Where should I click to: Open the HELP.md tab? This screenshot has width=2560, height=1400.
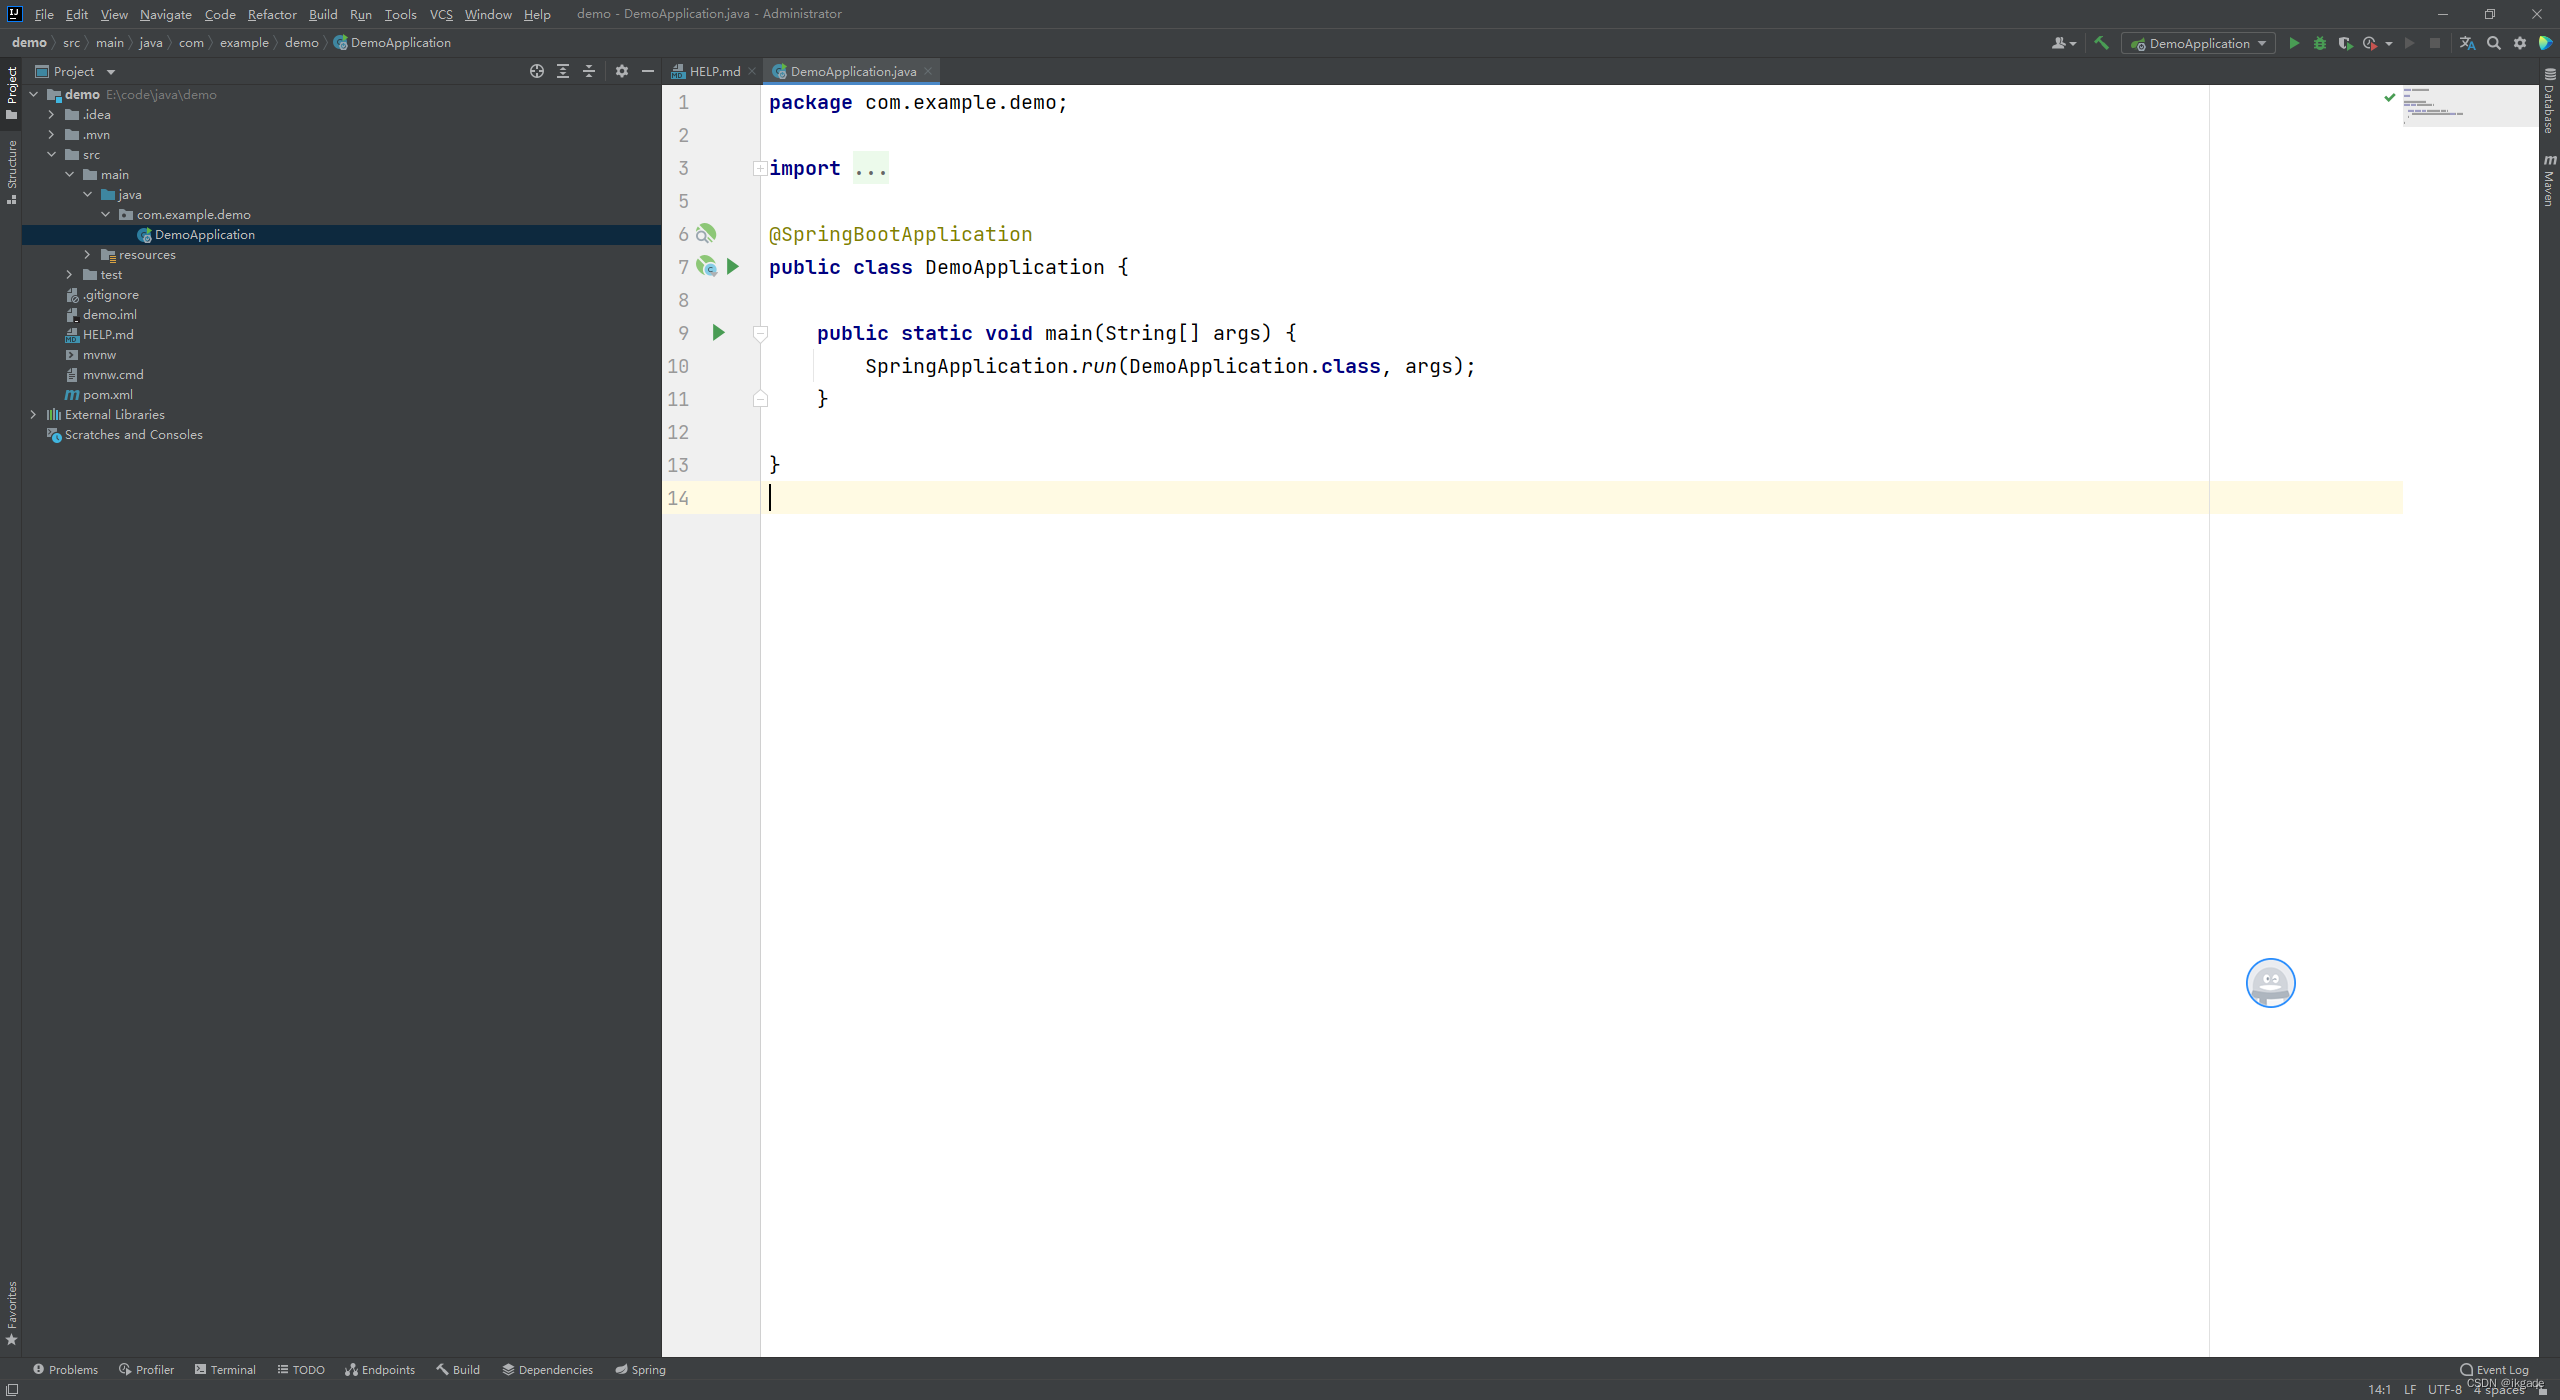[714, 71]
